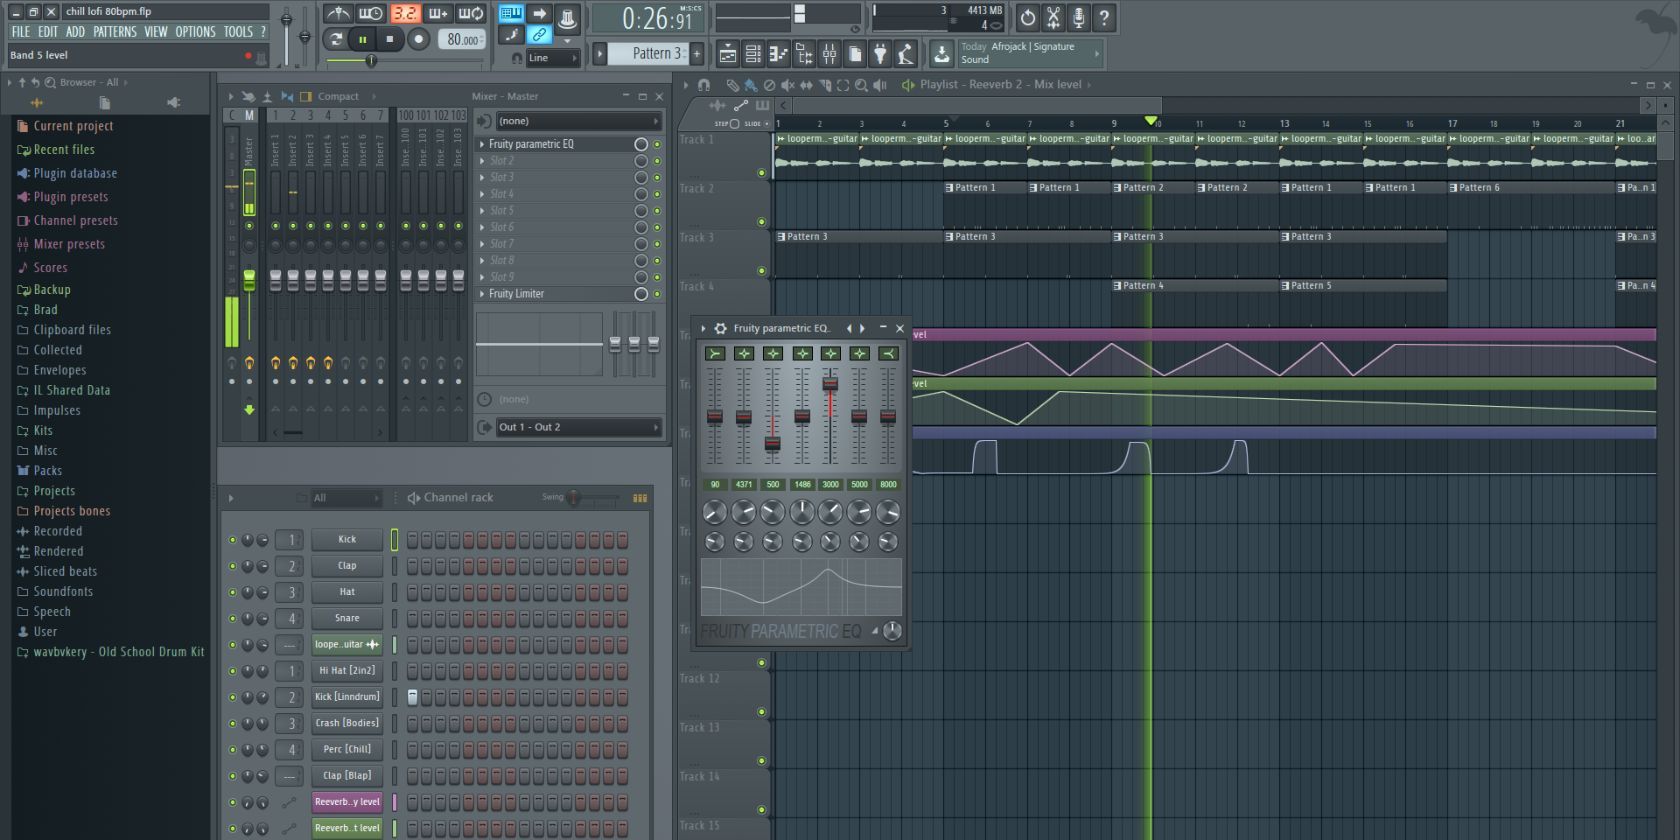Open the OPTIONS menu
Image resolution: width=1680 pixels, height=840 pixels.
[x=195, y=32]
